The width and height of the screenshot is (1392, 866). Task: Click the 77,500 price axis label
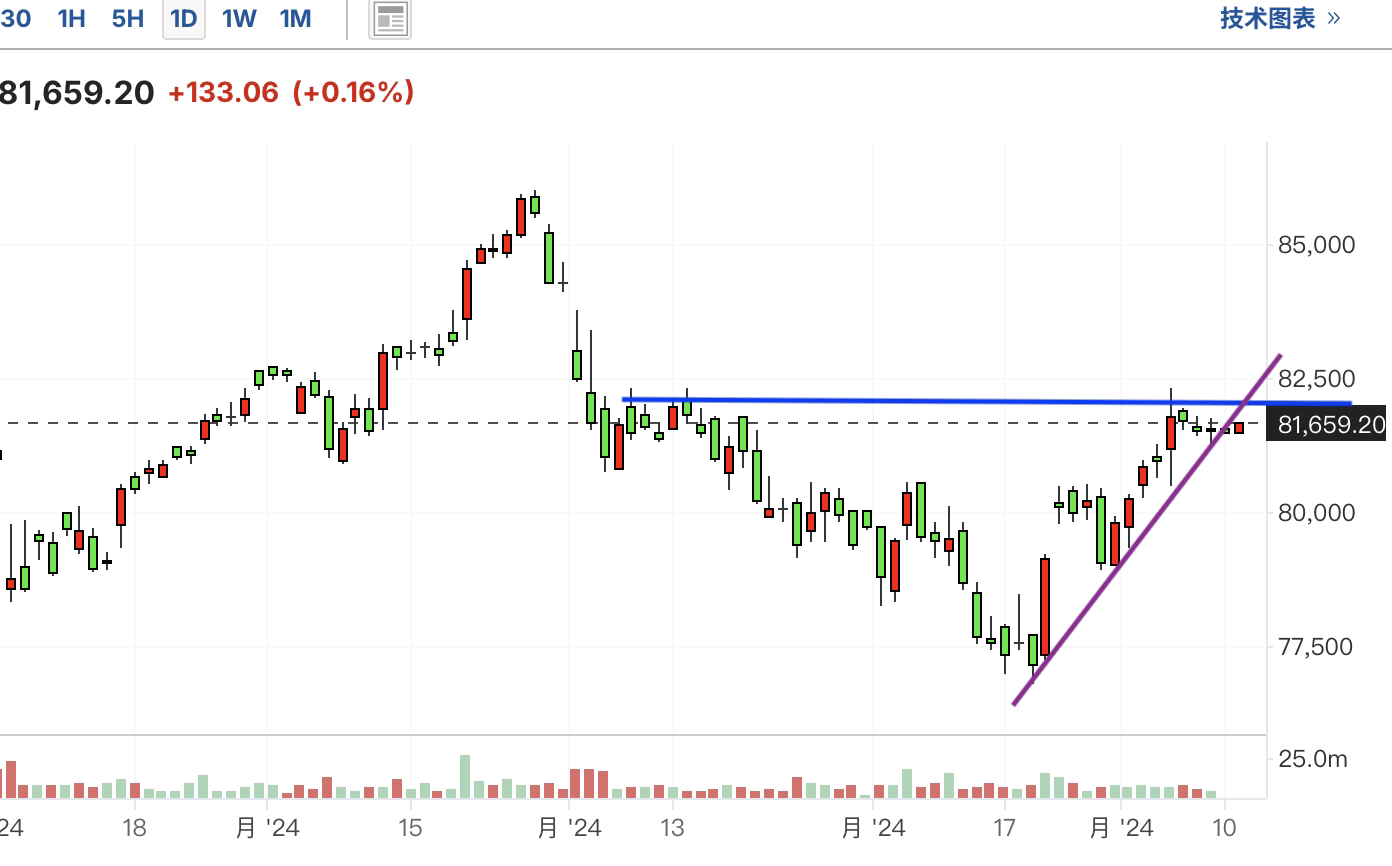click(1317, 647)
